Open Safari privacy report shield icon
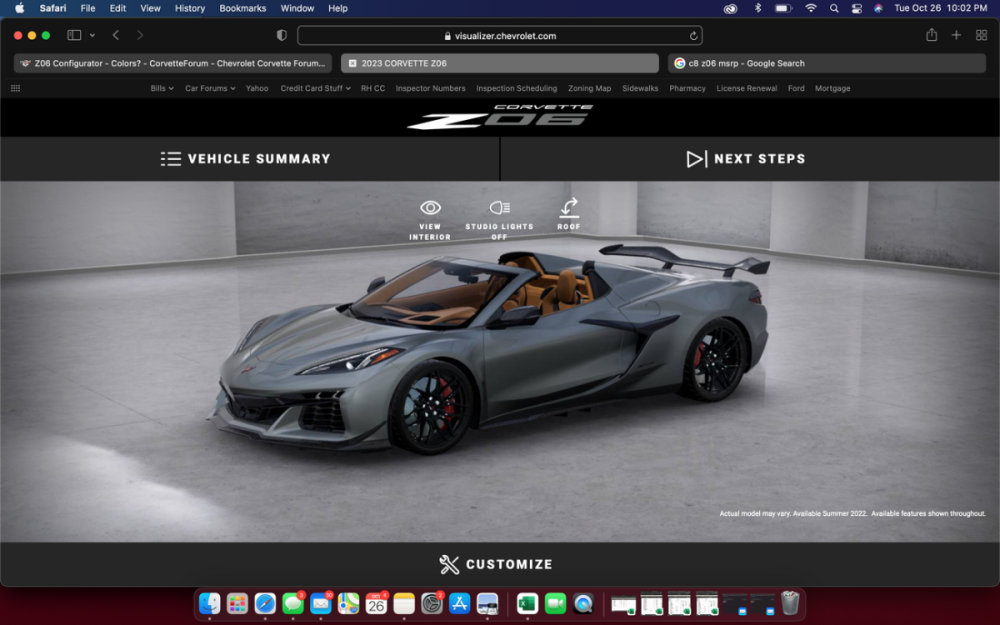Viewport: 1000px width, 625px height. (x=281, y=36)
